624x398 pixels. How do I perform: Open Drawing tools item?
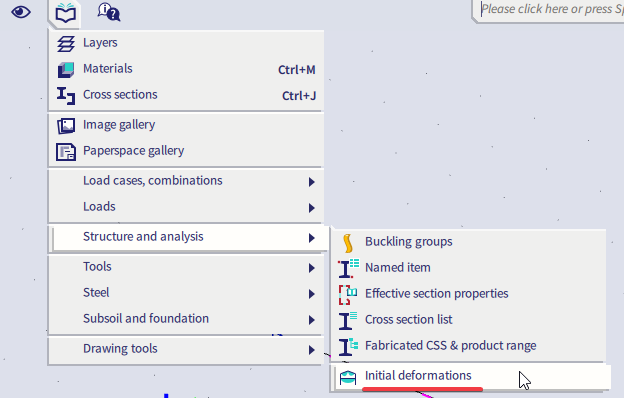[186, 349]
